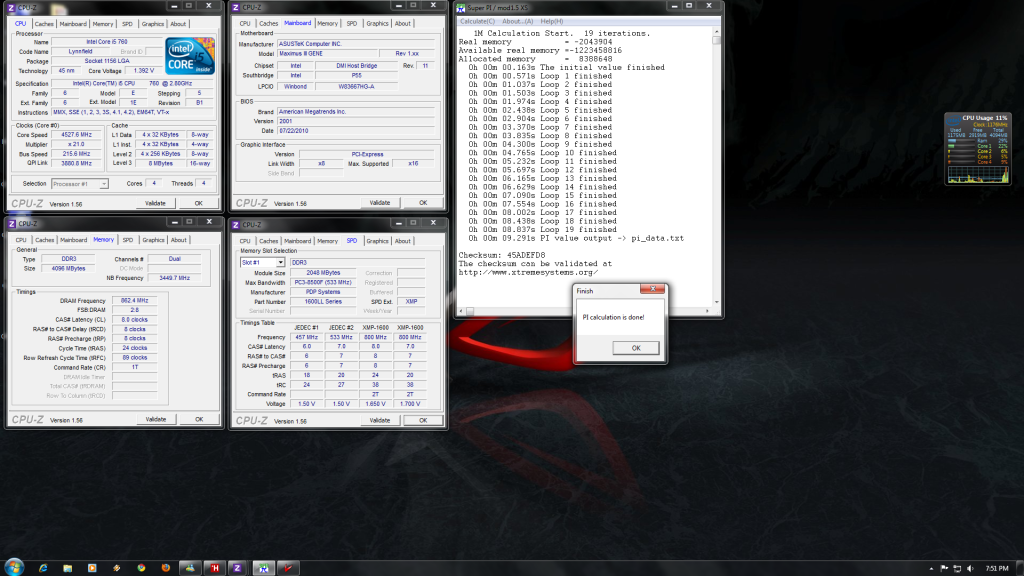
Task: Click the volume speaker tray icon
Action: pos(969,567)
